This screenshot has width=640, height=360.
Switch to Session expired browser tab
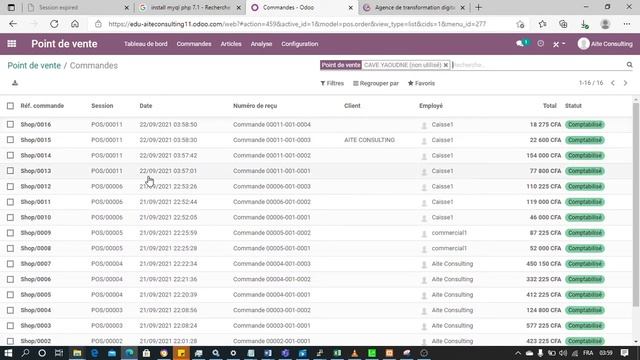[x=78, y=7]
